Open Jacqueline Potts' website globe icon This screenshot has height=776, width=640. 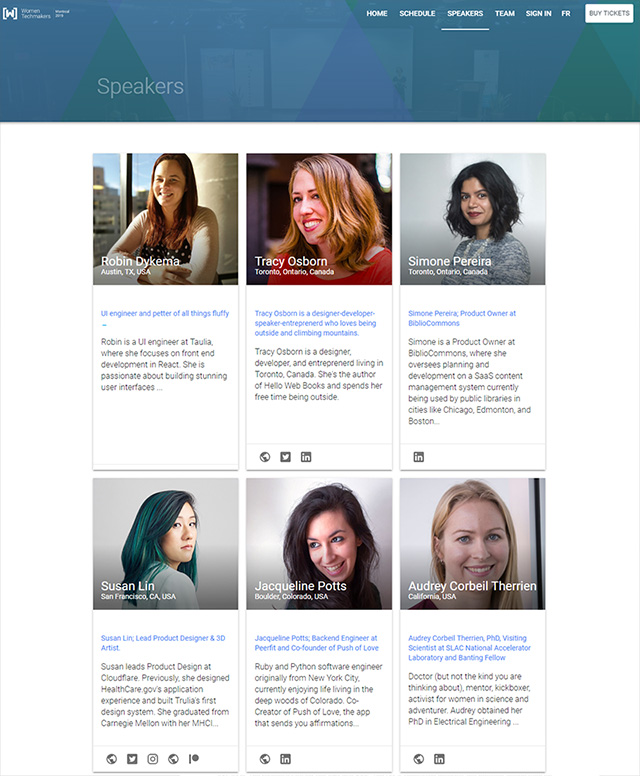pyautogui.click(x=265, y=759)
